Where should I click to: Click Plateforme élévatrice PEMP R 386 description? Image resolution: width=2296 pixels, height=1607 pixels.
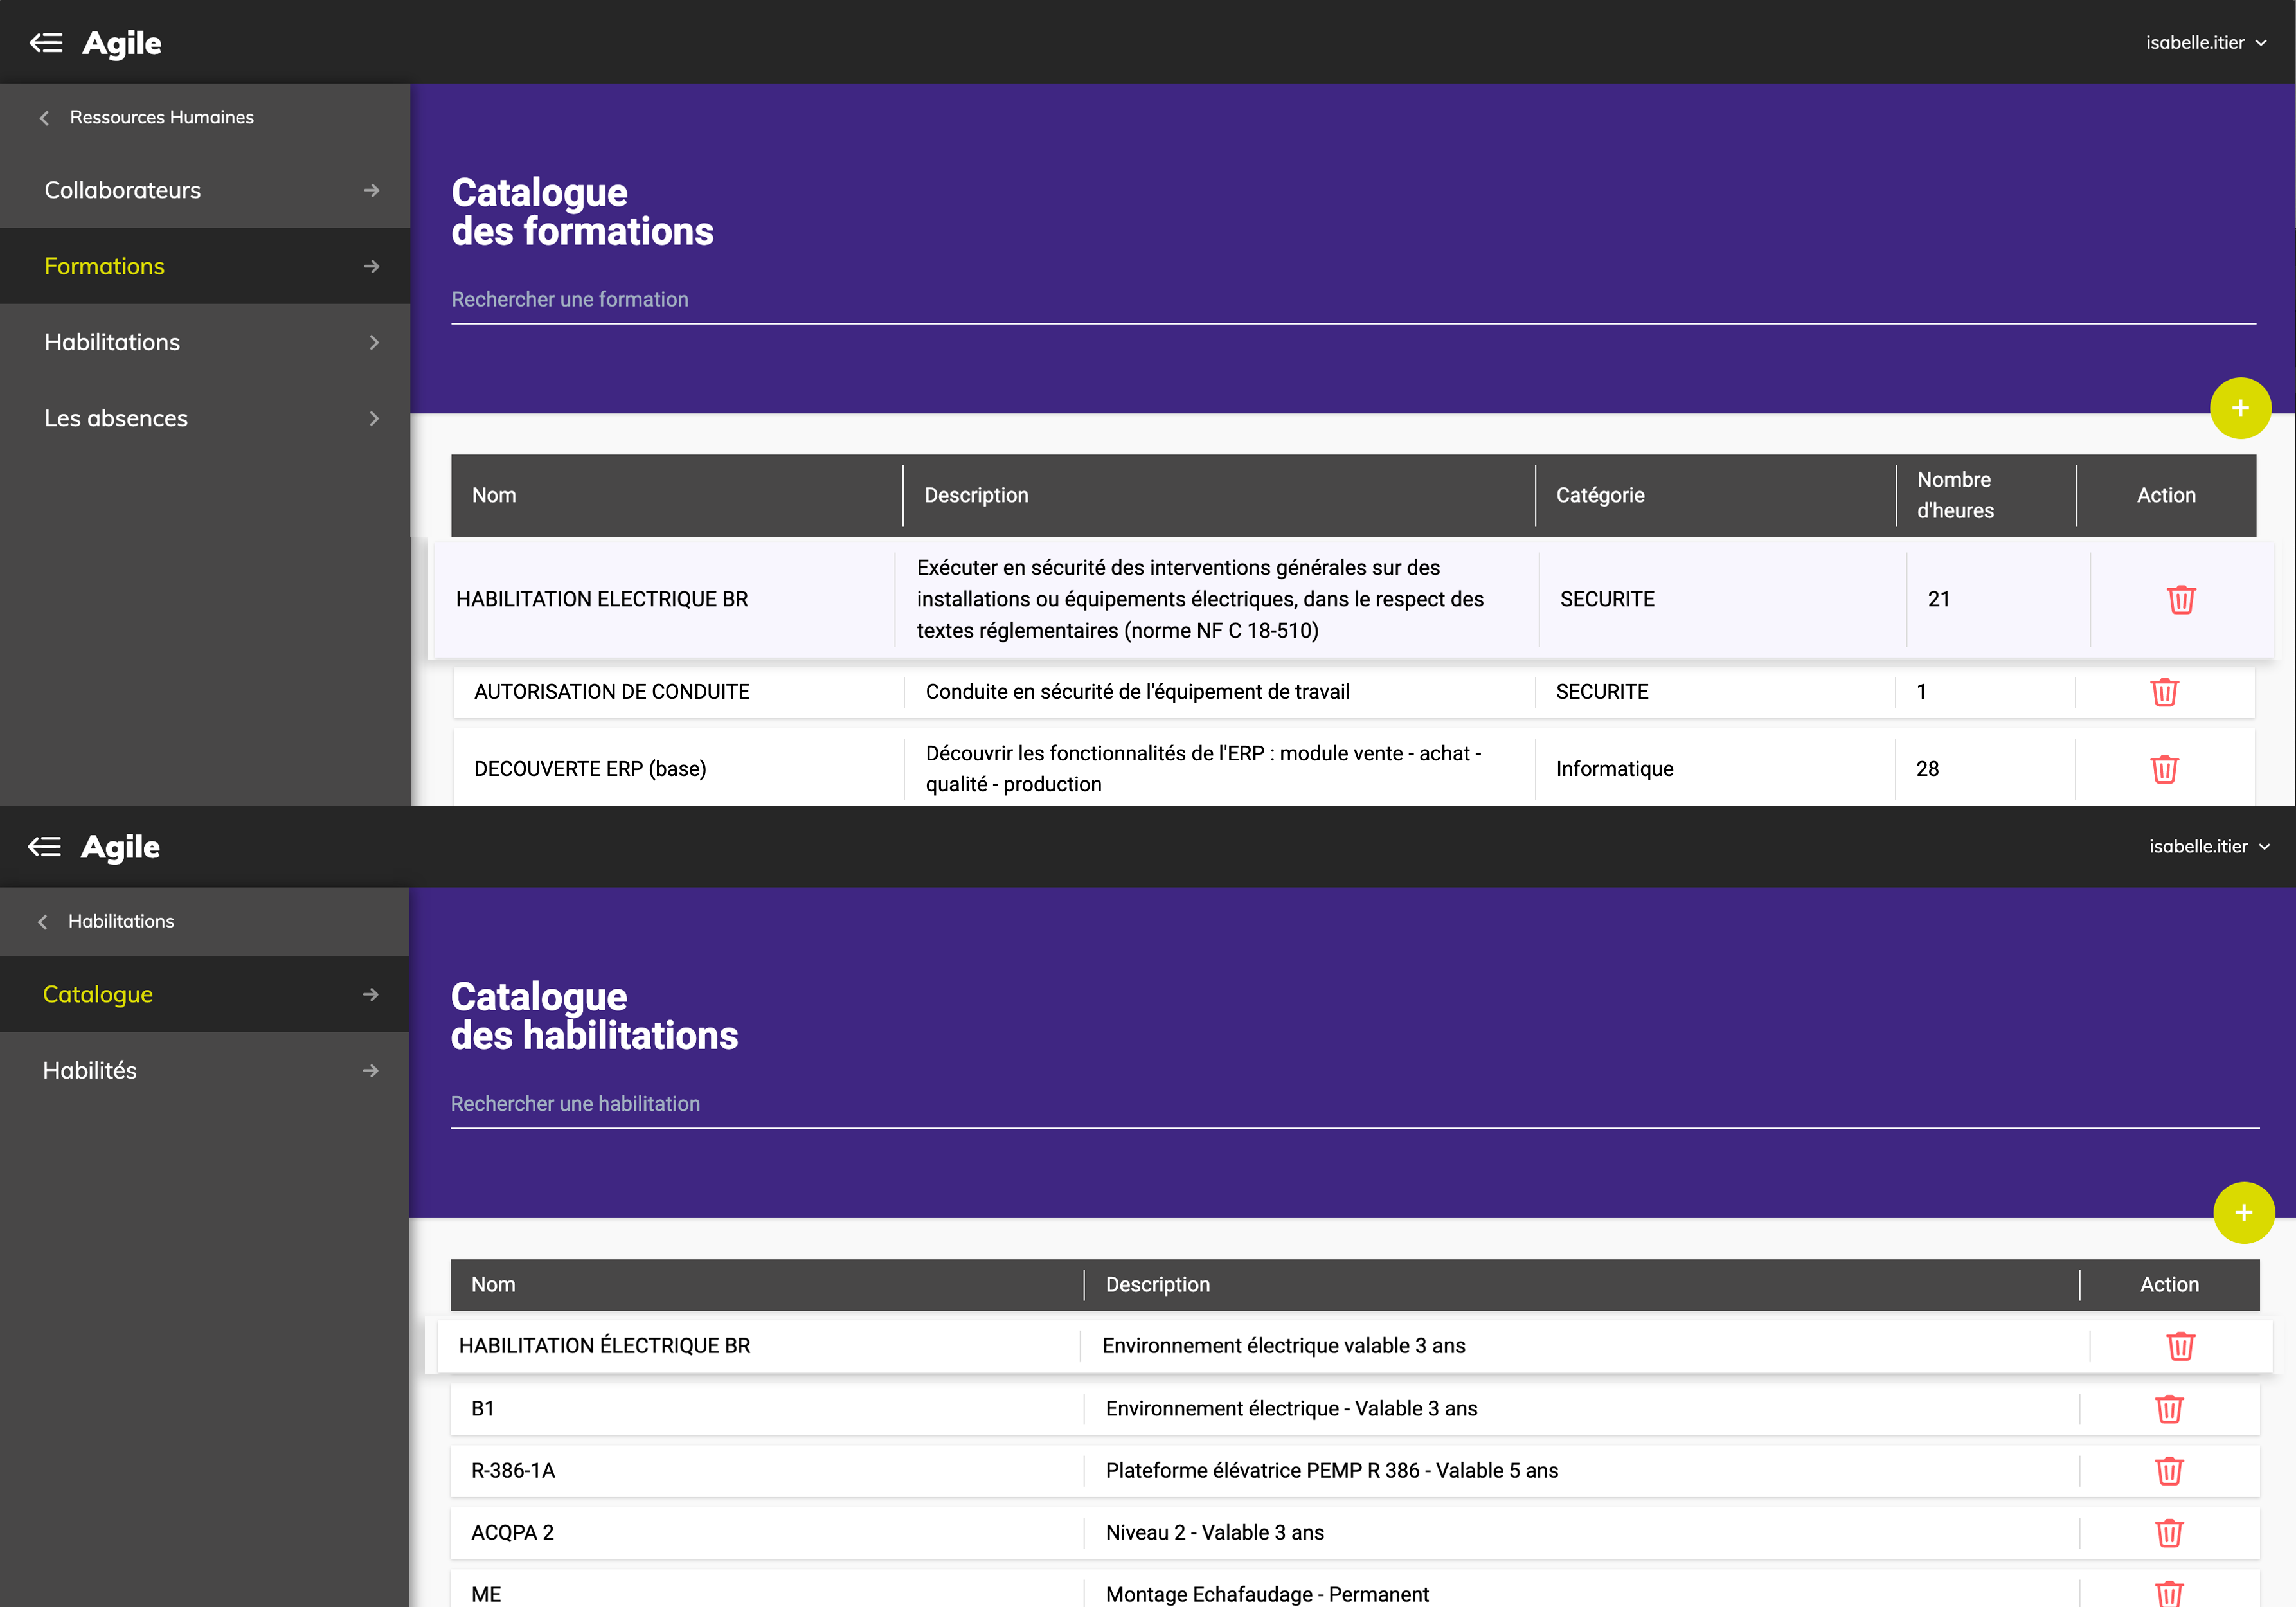[x=1331, y=1471]
